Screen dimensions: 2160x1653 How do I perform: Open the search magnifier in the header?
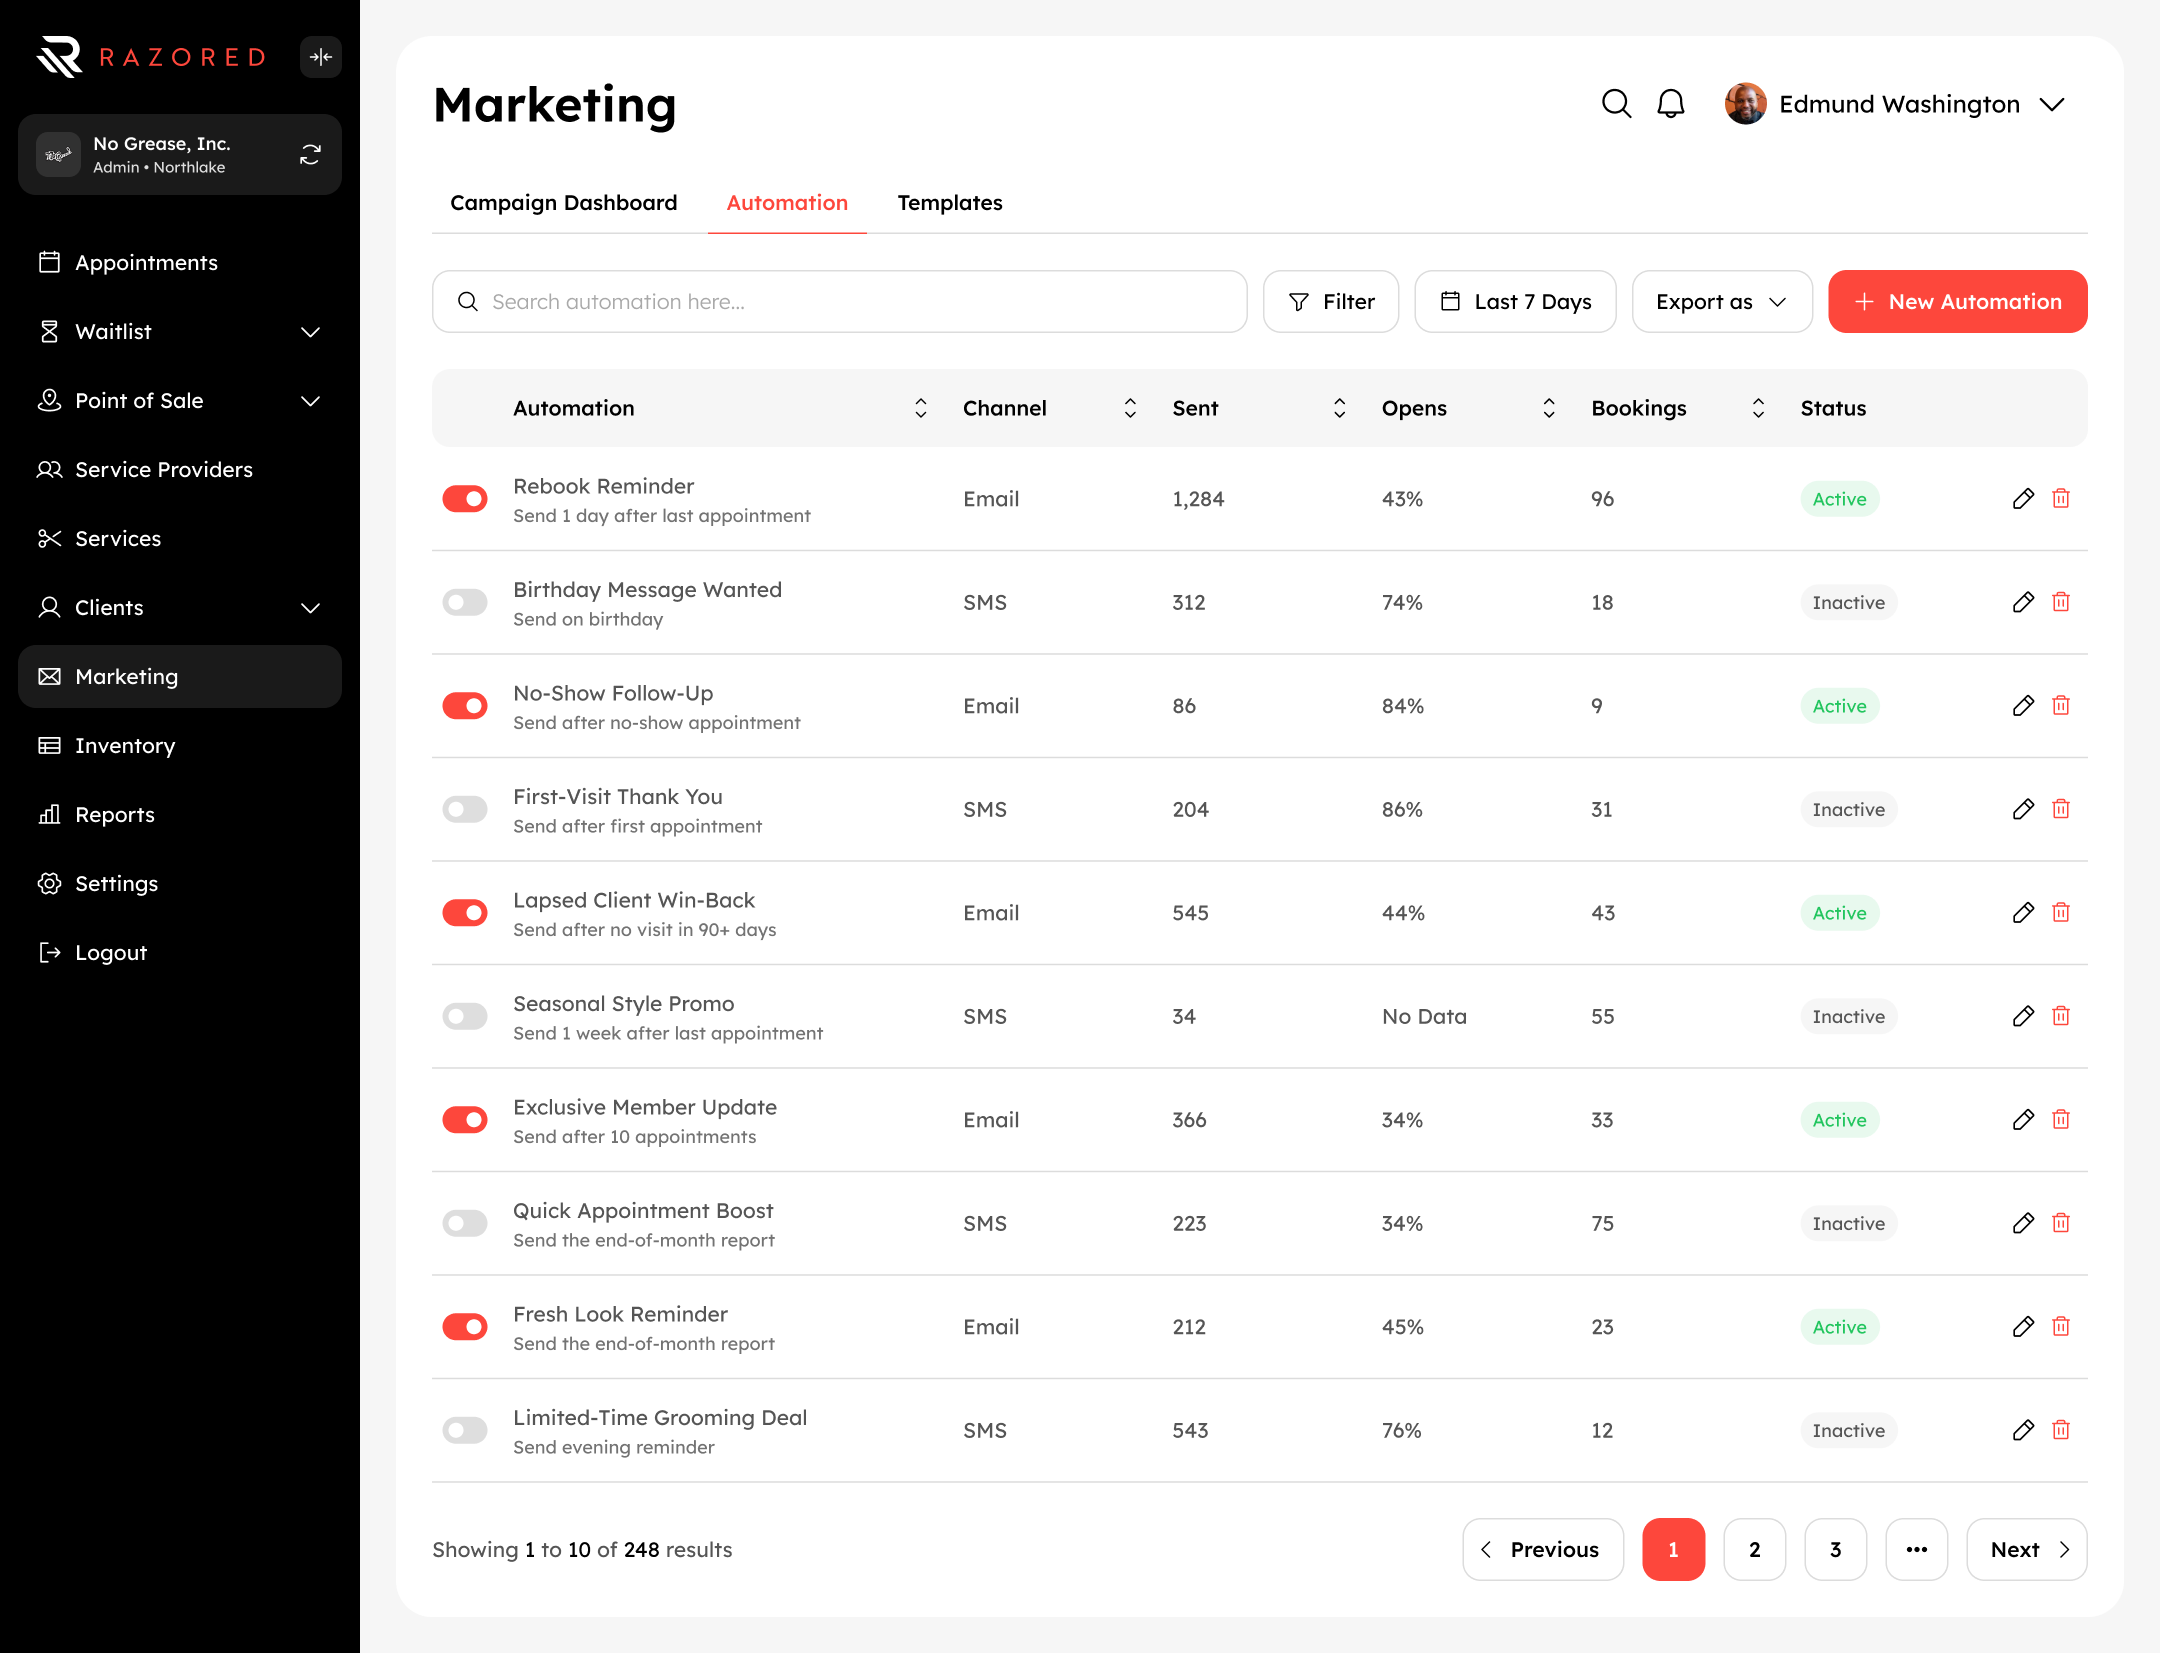pos(1616,104)
